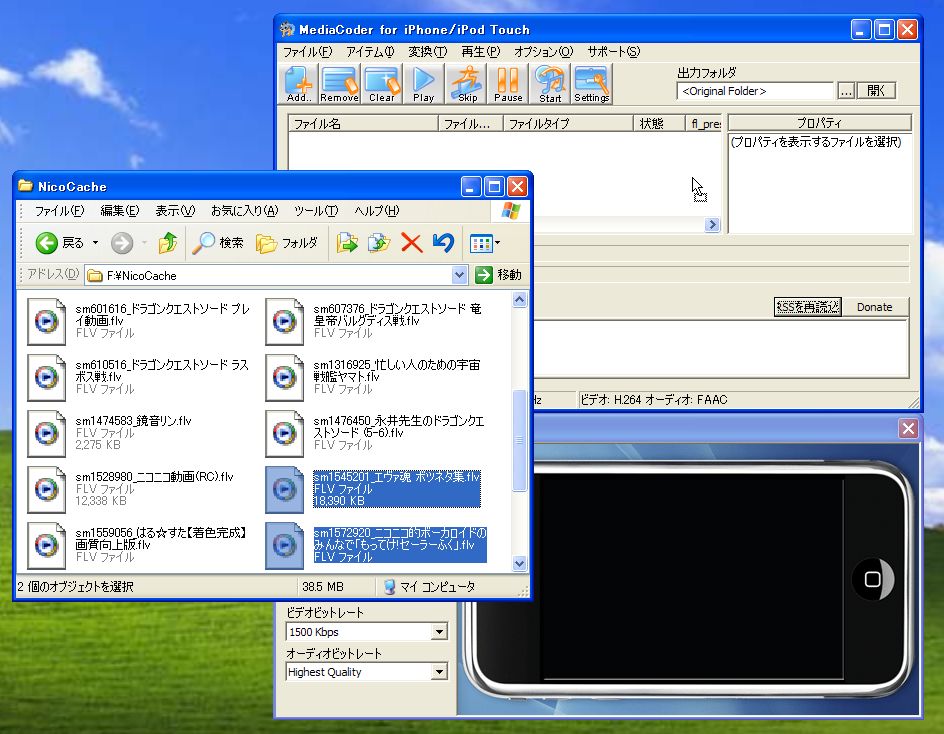Click the 状態 column header
The height and width of the screenshot is (734, 944).
click(660, 123)
